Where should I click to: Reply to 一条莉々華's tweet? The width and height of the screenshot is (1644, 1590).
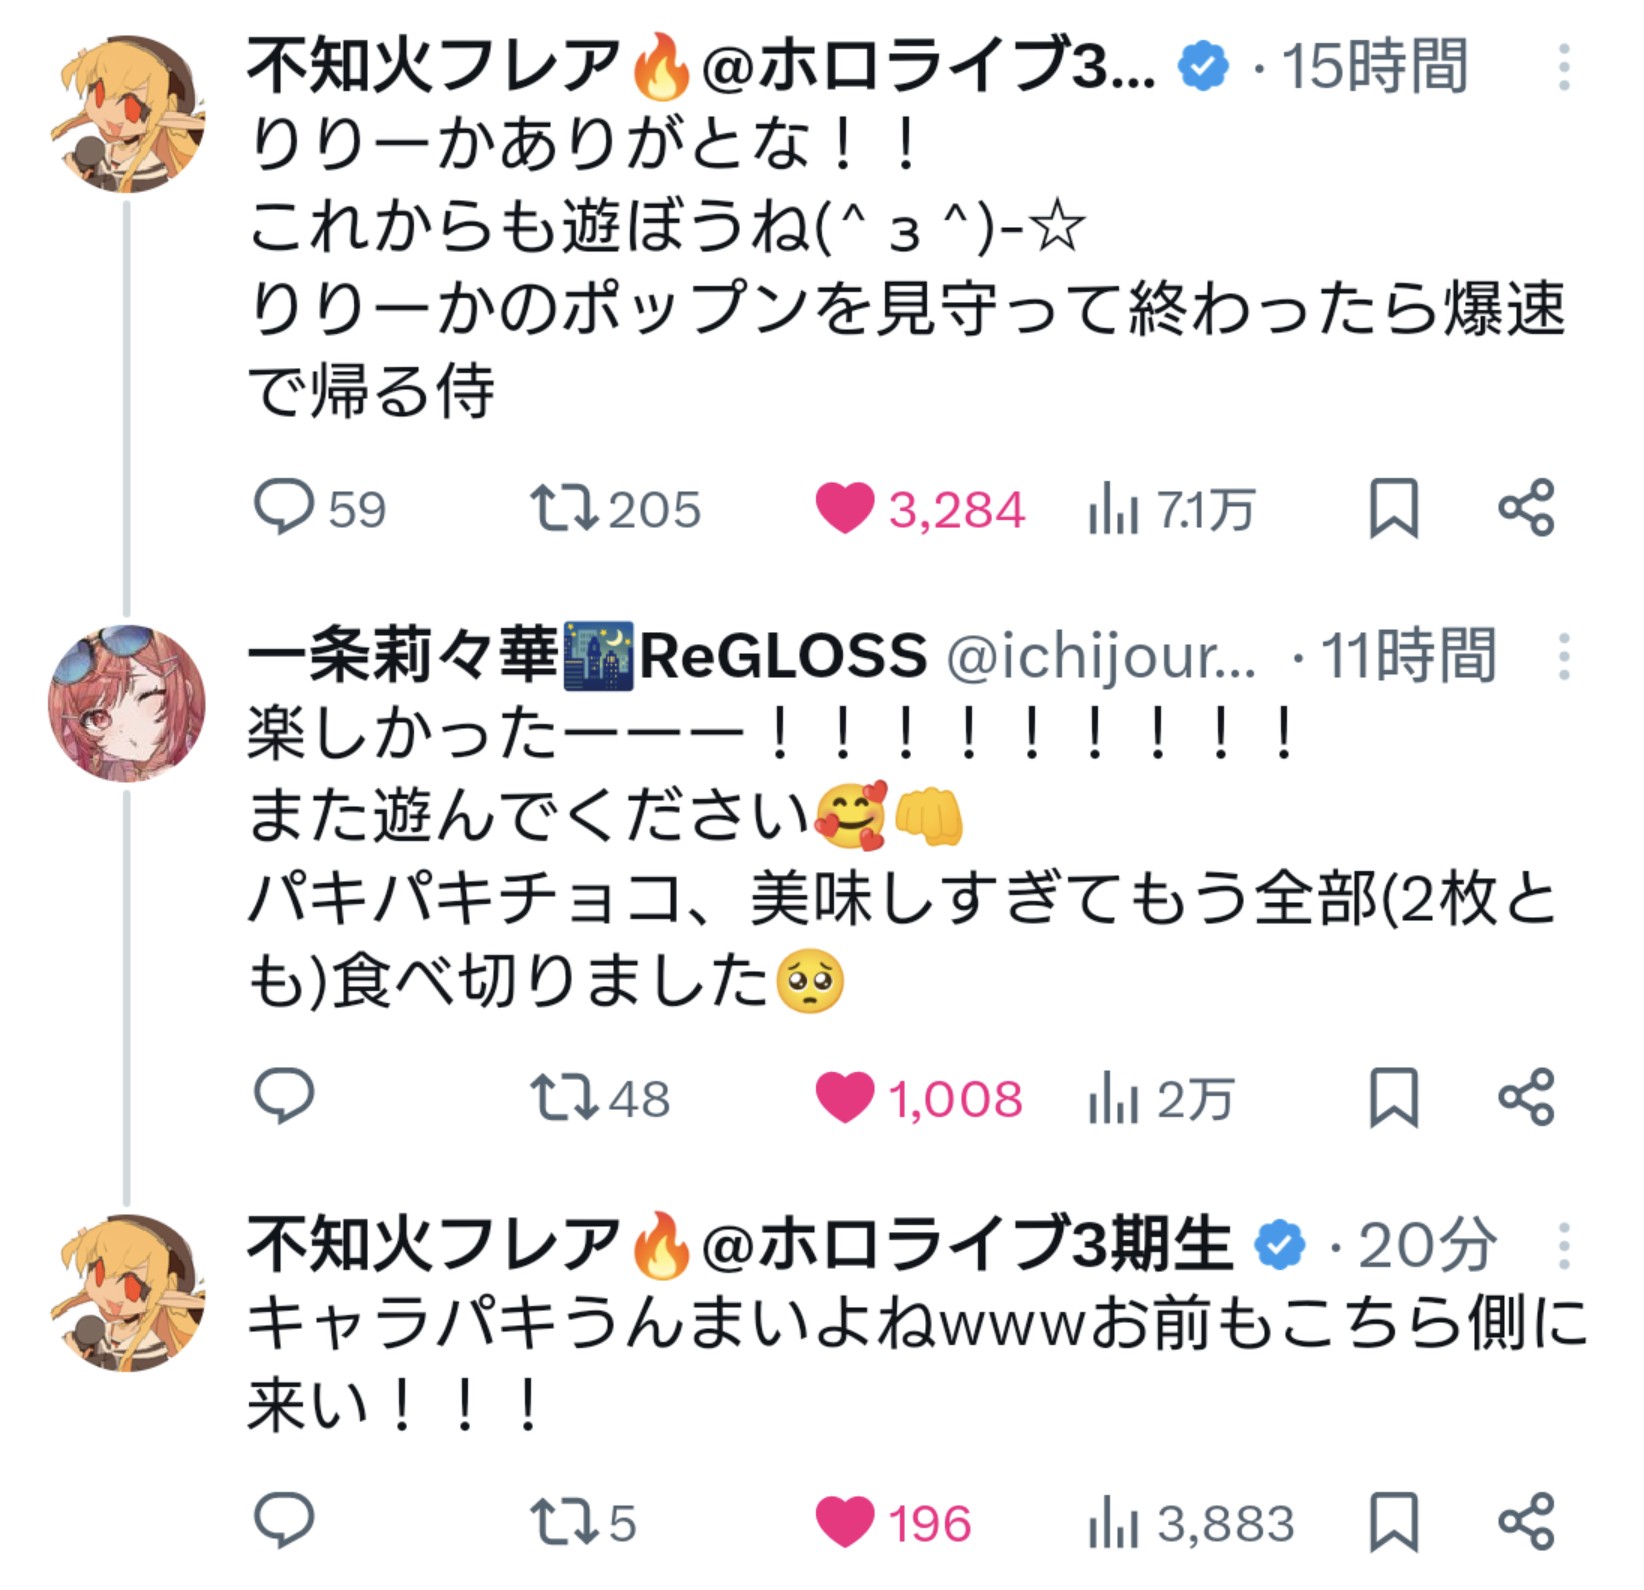(x=285, y=1097)
